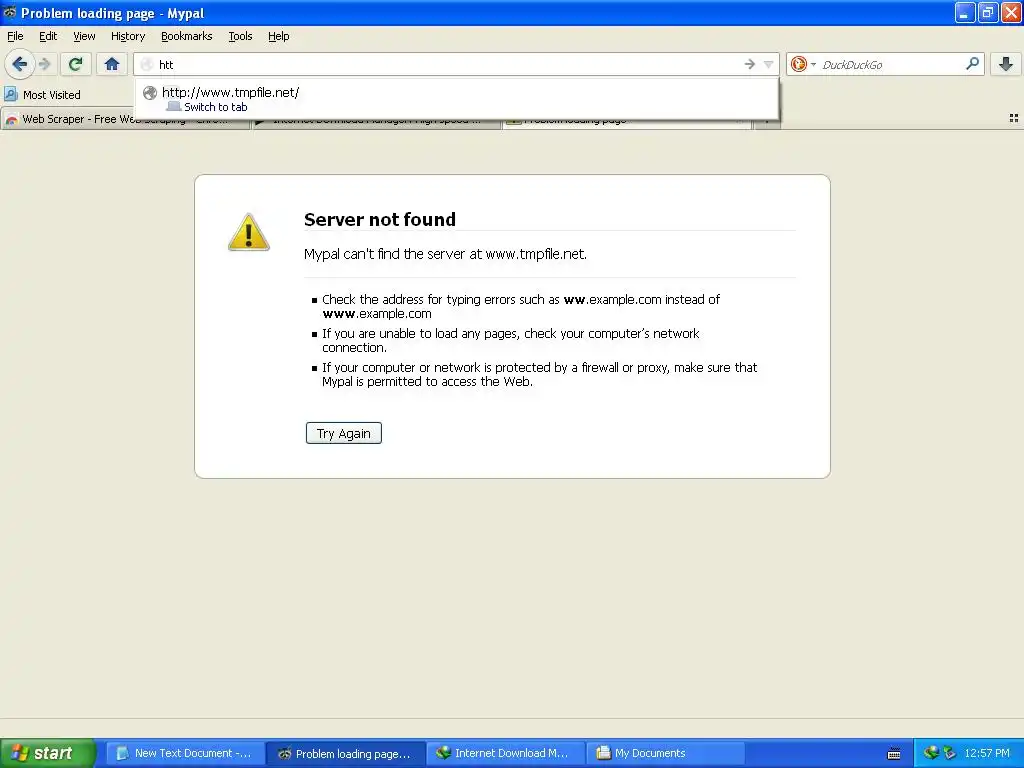This screenshot has height=768, width=1024.
Task: Open the Edit menu
Action: (48, 36)
